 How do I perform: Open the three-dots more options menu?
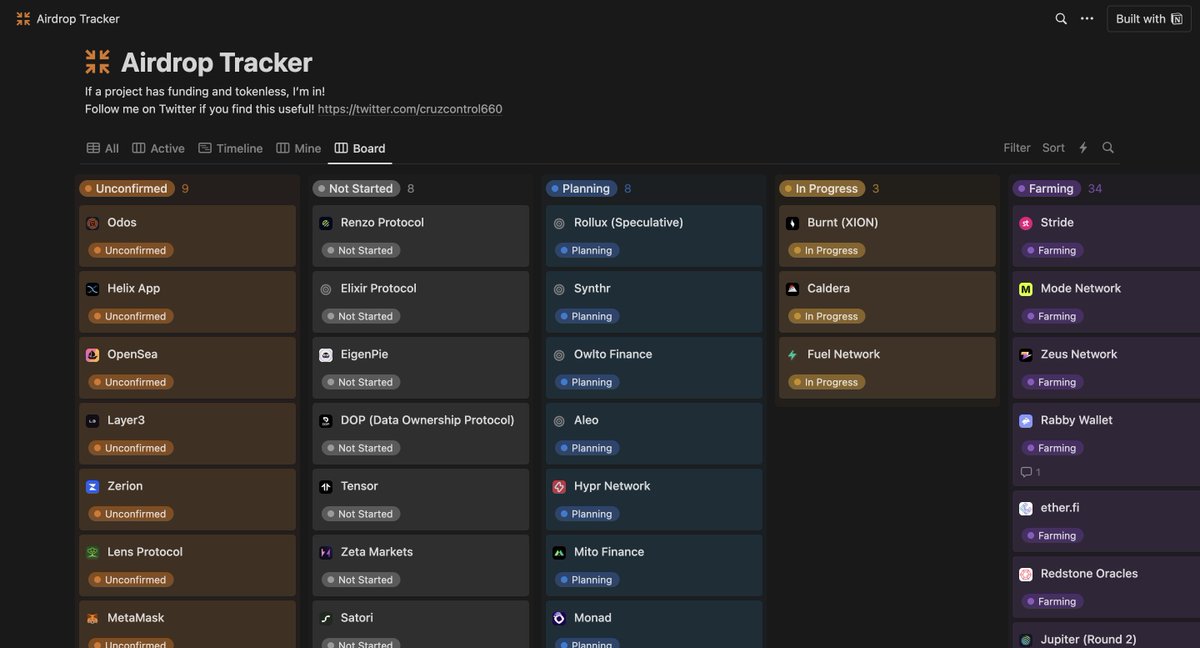click(1087, 19)
